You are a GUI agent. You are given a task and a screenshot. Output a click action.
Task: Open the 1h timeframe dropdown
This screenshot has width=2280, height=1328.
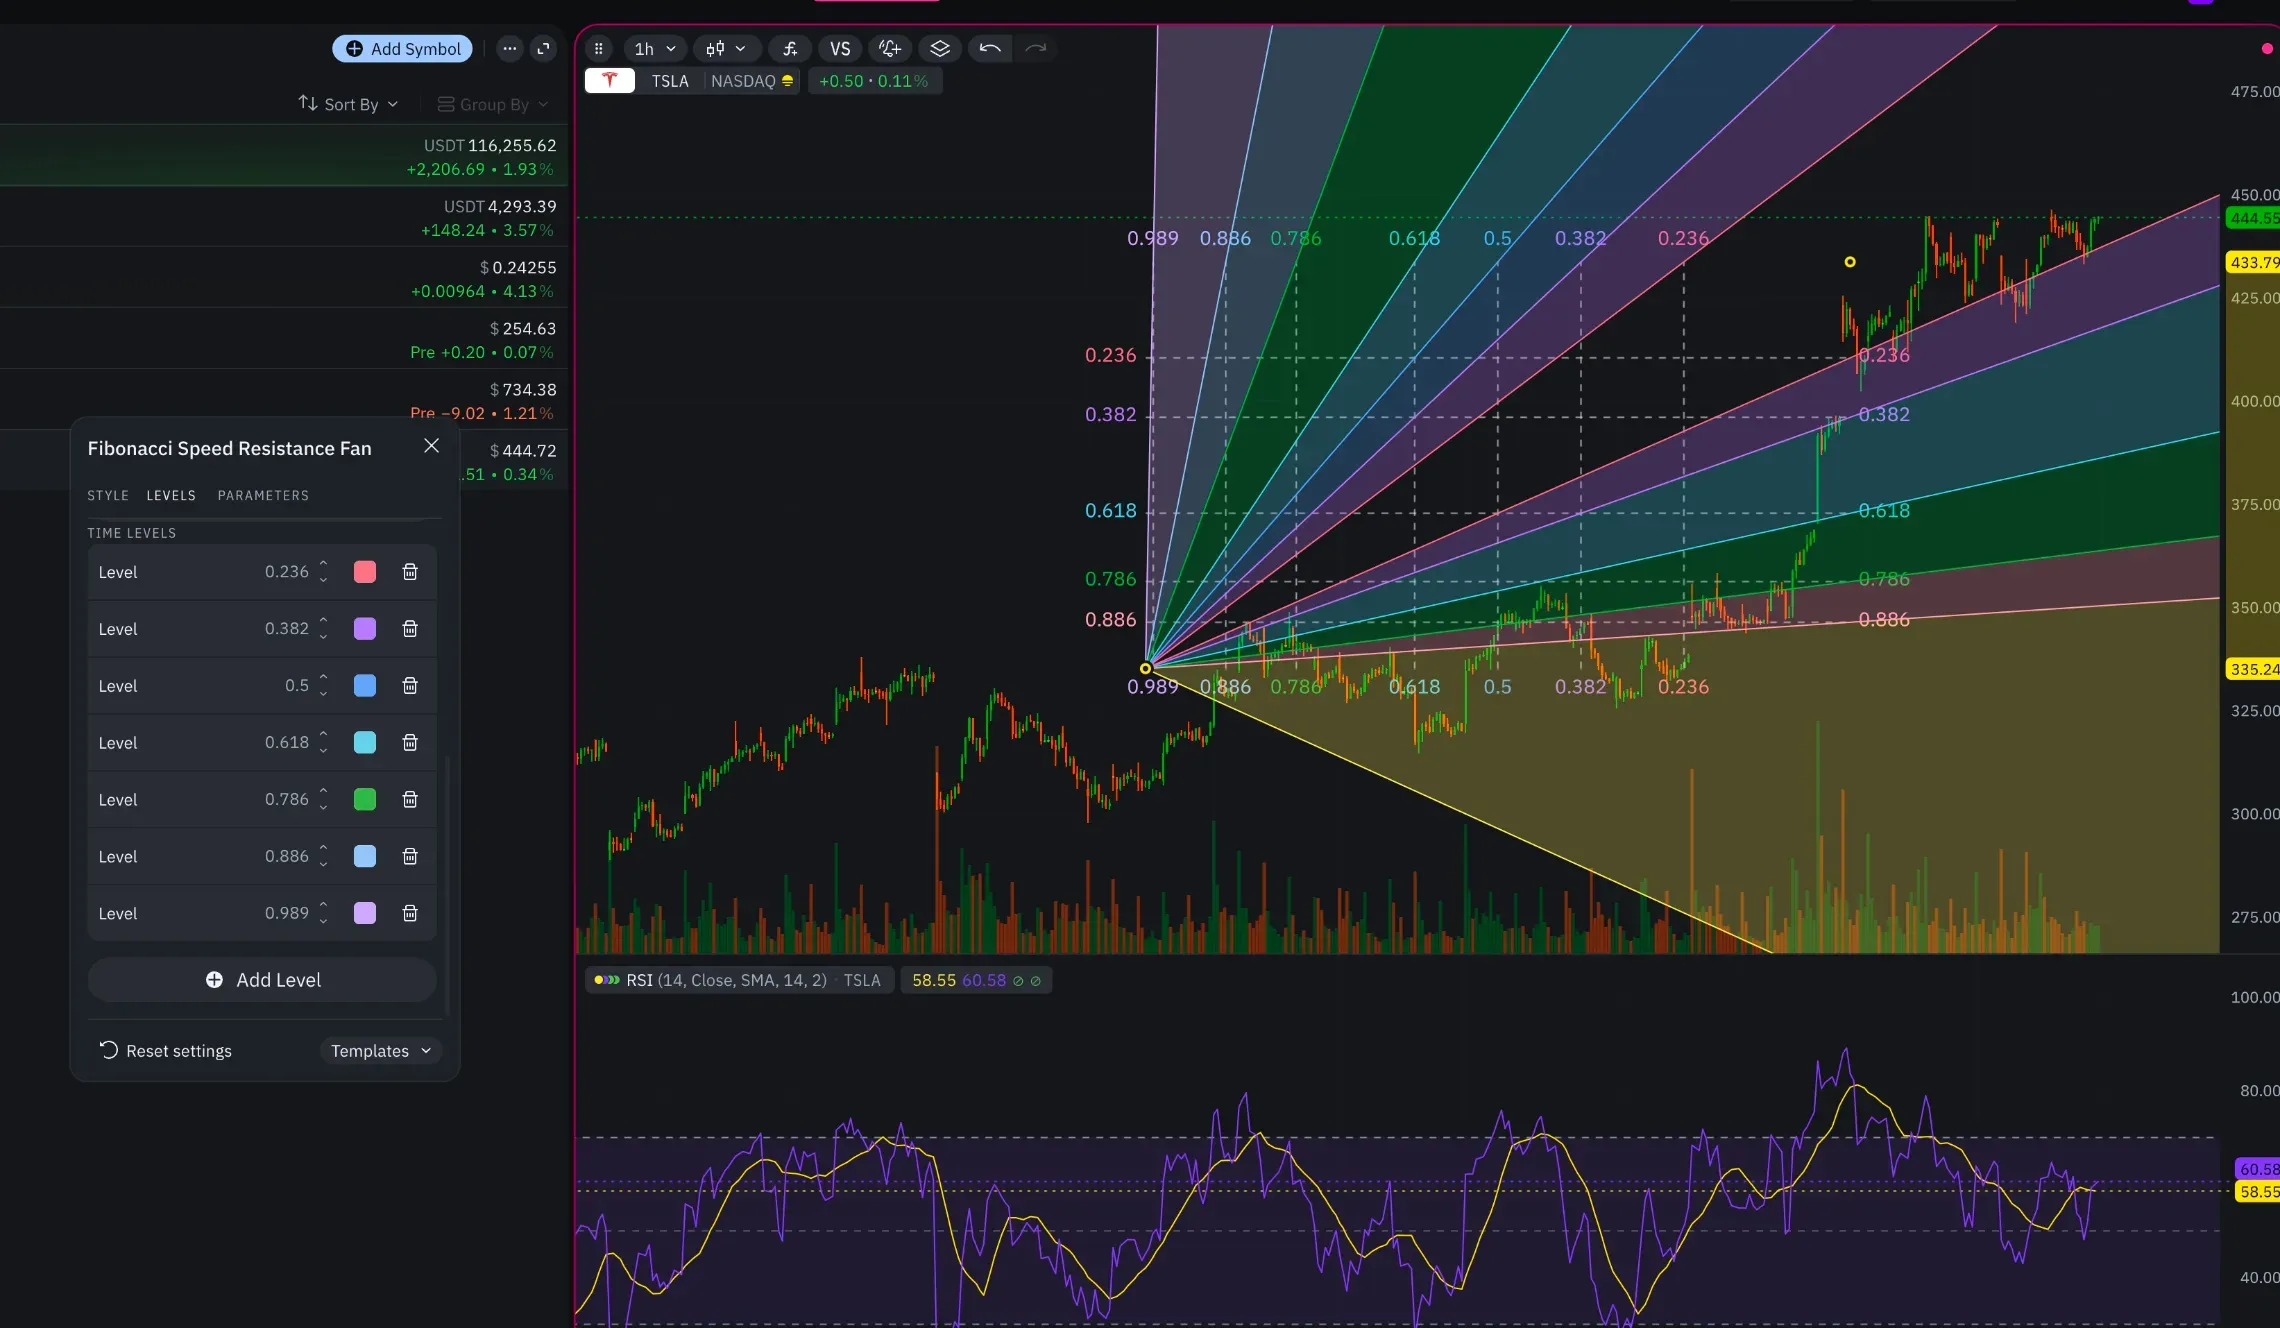click(655, 49)
